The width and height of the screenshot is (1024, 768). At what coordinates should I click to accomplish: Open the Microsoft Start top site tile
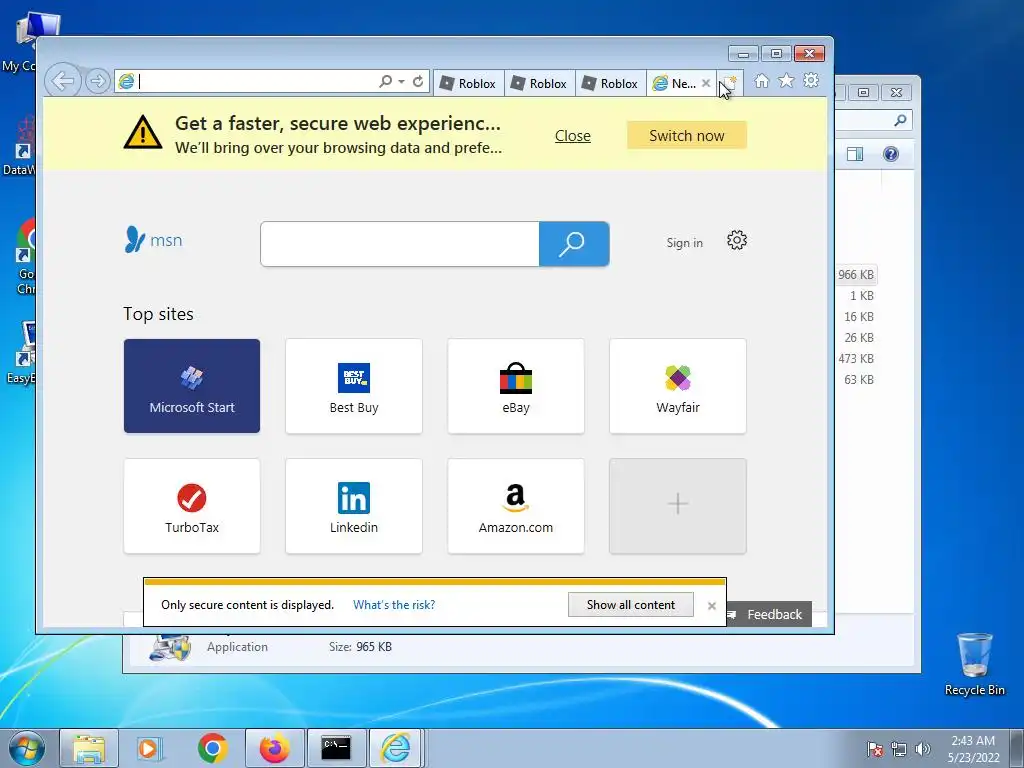tap(192, 386)
